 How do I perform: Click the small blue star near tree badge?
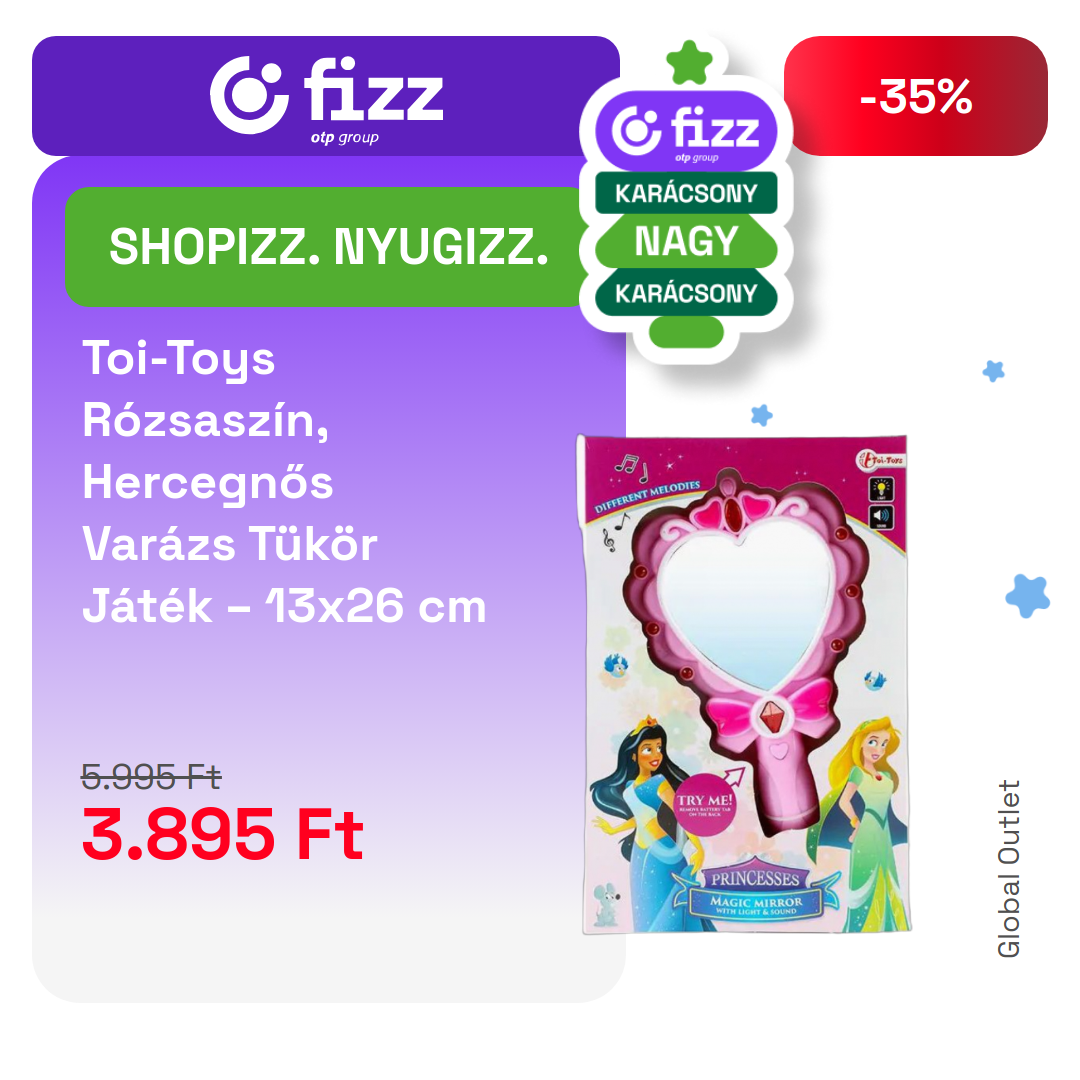pyautogui.click(x=761, y=415)
